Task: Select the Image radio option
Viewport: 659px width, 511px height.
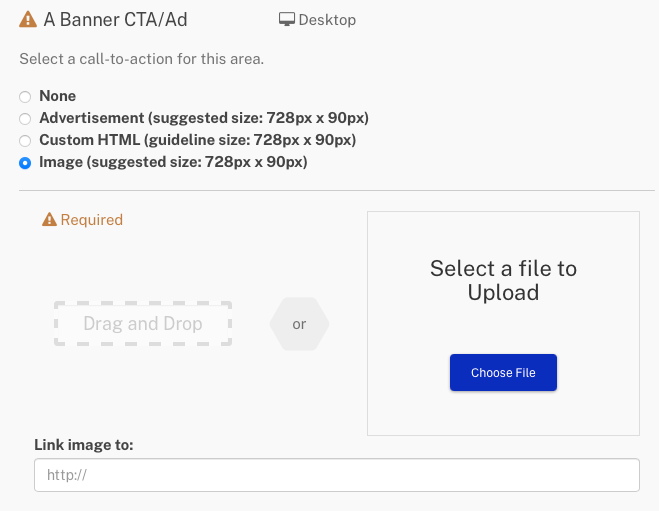Action: (x=25, y=163)
